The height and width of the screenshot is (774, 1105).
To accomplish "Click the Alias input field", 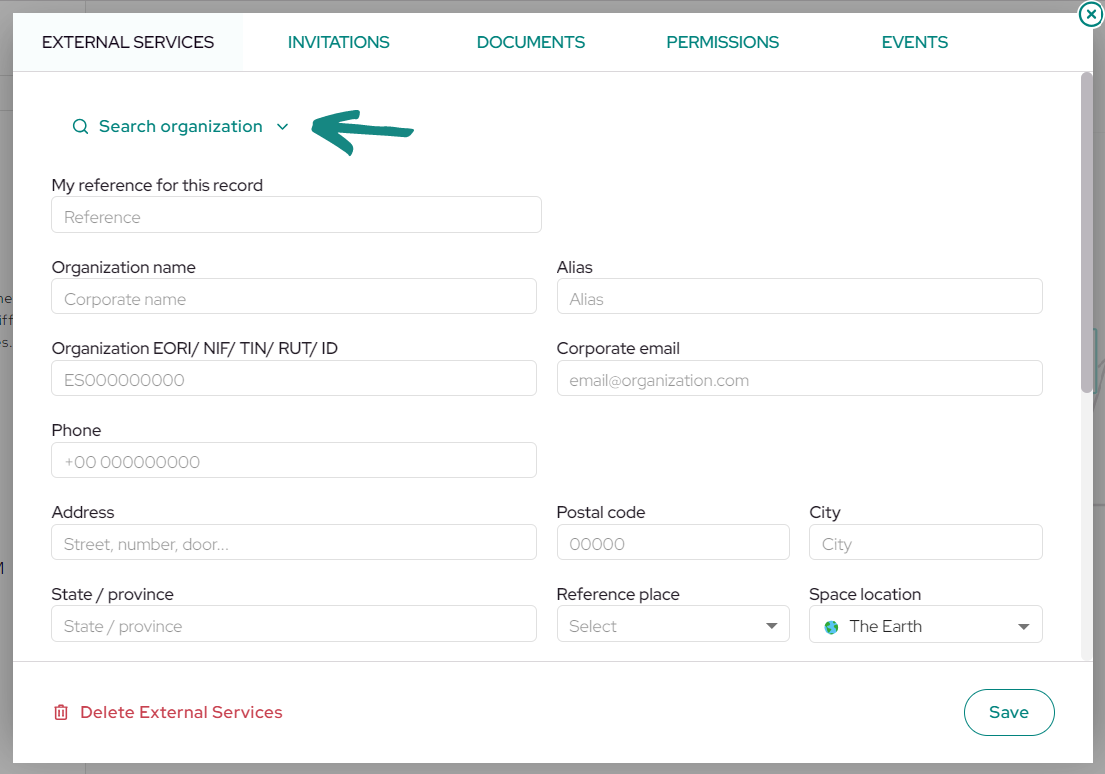I will [x=800, y=297].
